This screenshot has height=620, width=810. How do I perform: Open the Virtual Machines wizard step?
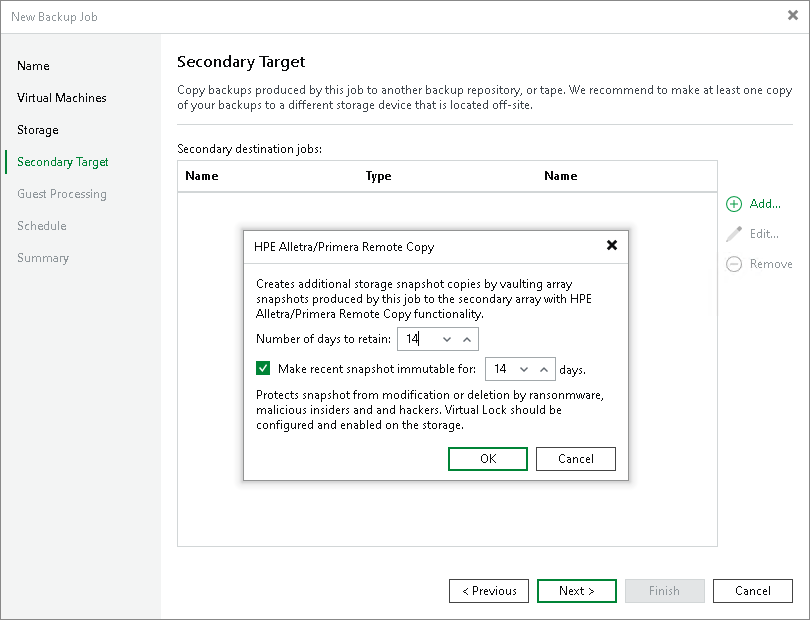tap(61, 98)
